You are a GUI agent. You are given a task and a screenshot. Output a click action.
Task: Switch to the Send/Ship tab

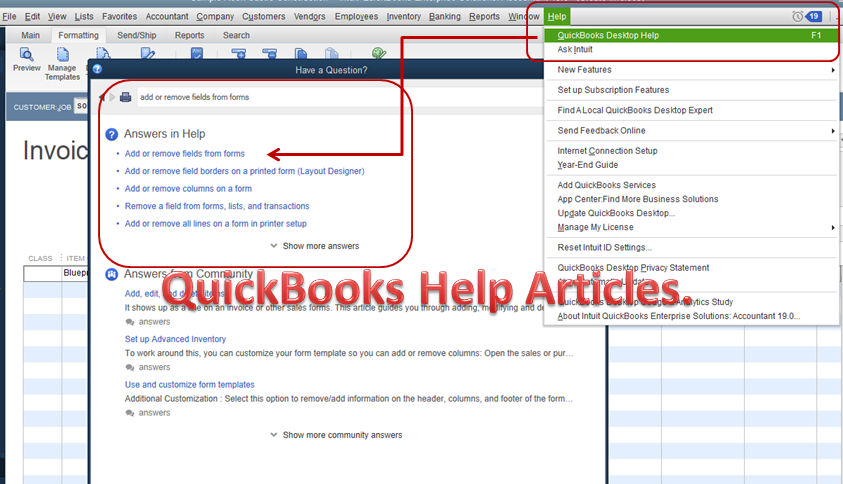tap(137, 35)
